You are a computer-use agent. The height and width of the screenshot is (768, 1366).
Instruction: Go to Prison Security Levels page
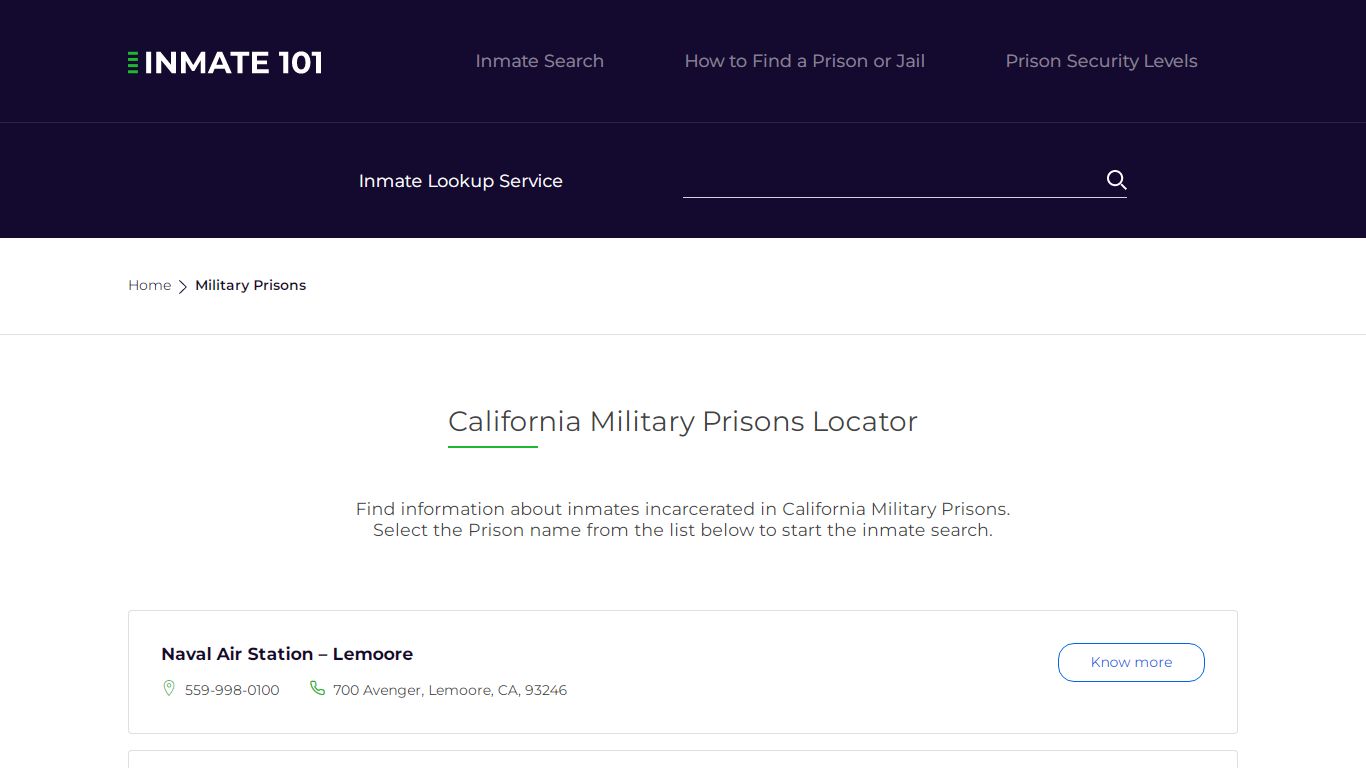1101,61
